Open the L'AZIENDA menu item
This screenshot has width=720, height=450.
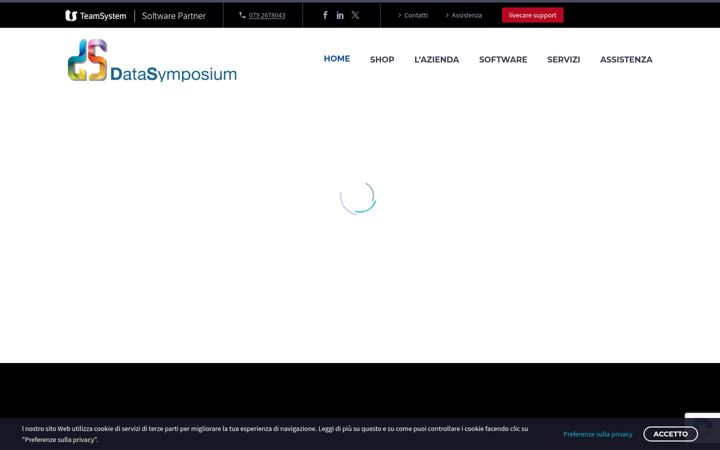tap(437, 60)
